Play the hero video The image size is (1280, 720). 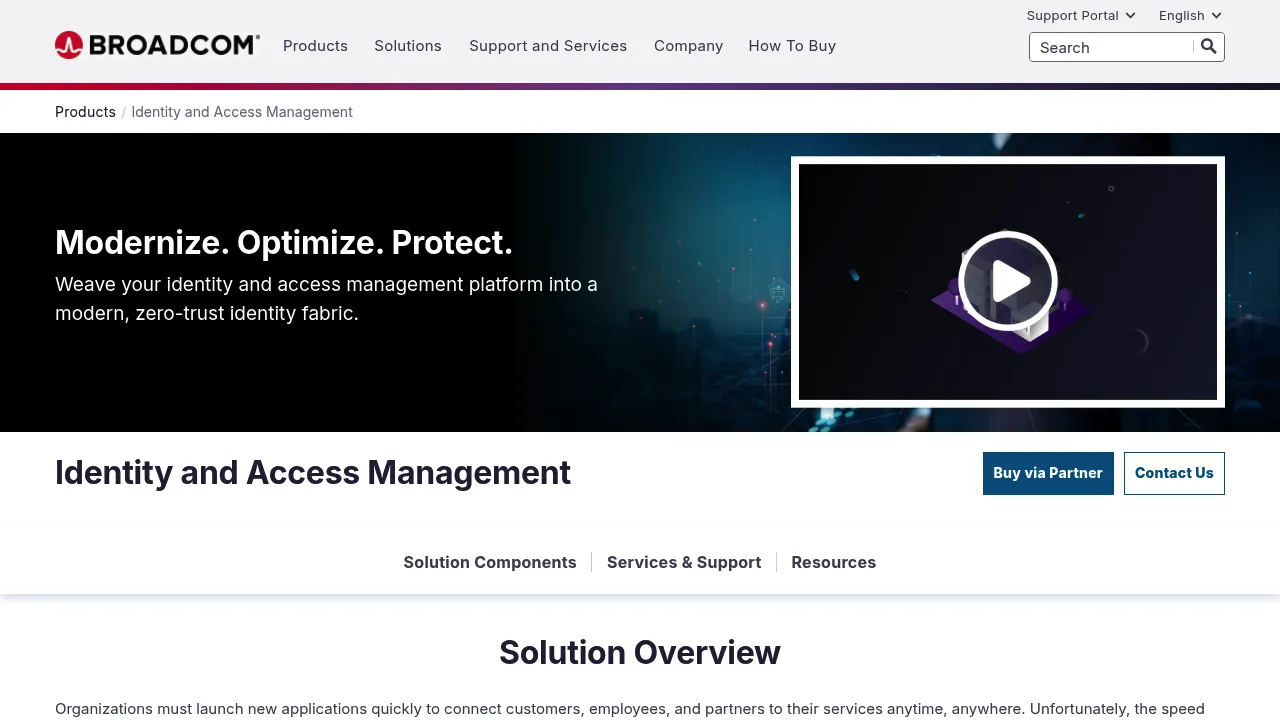(1008, 281)
